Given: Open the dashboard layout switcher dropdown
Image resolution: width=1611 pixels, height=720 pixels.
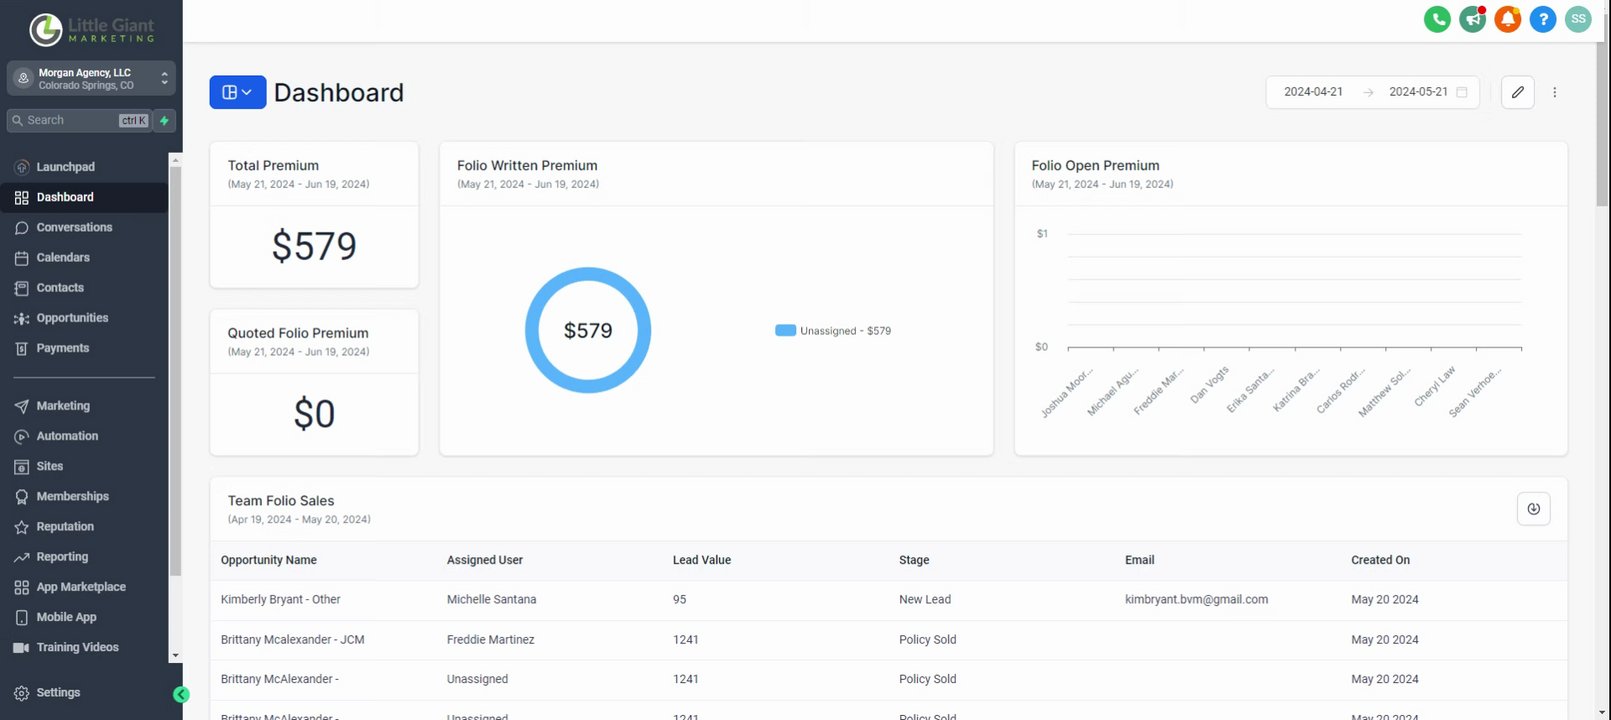Looking at the screenshot, I should pyautogui.click(x=237, y=92).
